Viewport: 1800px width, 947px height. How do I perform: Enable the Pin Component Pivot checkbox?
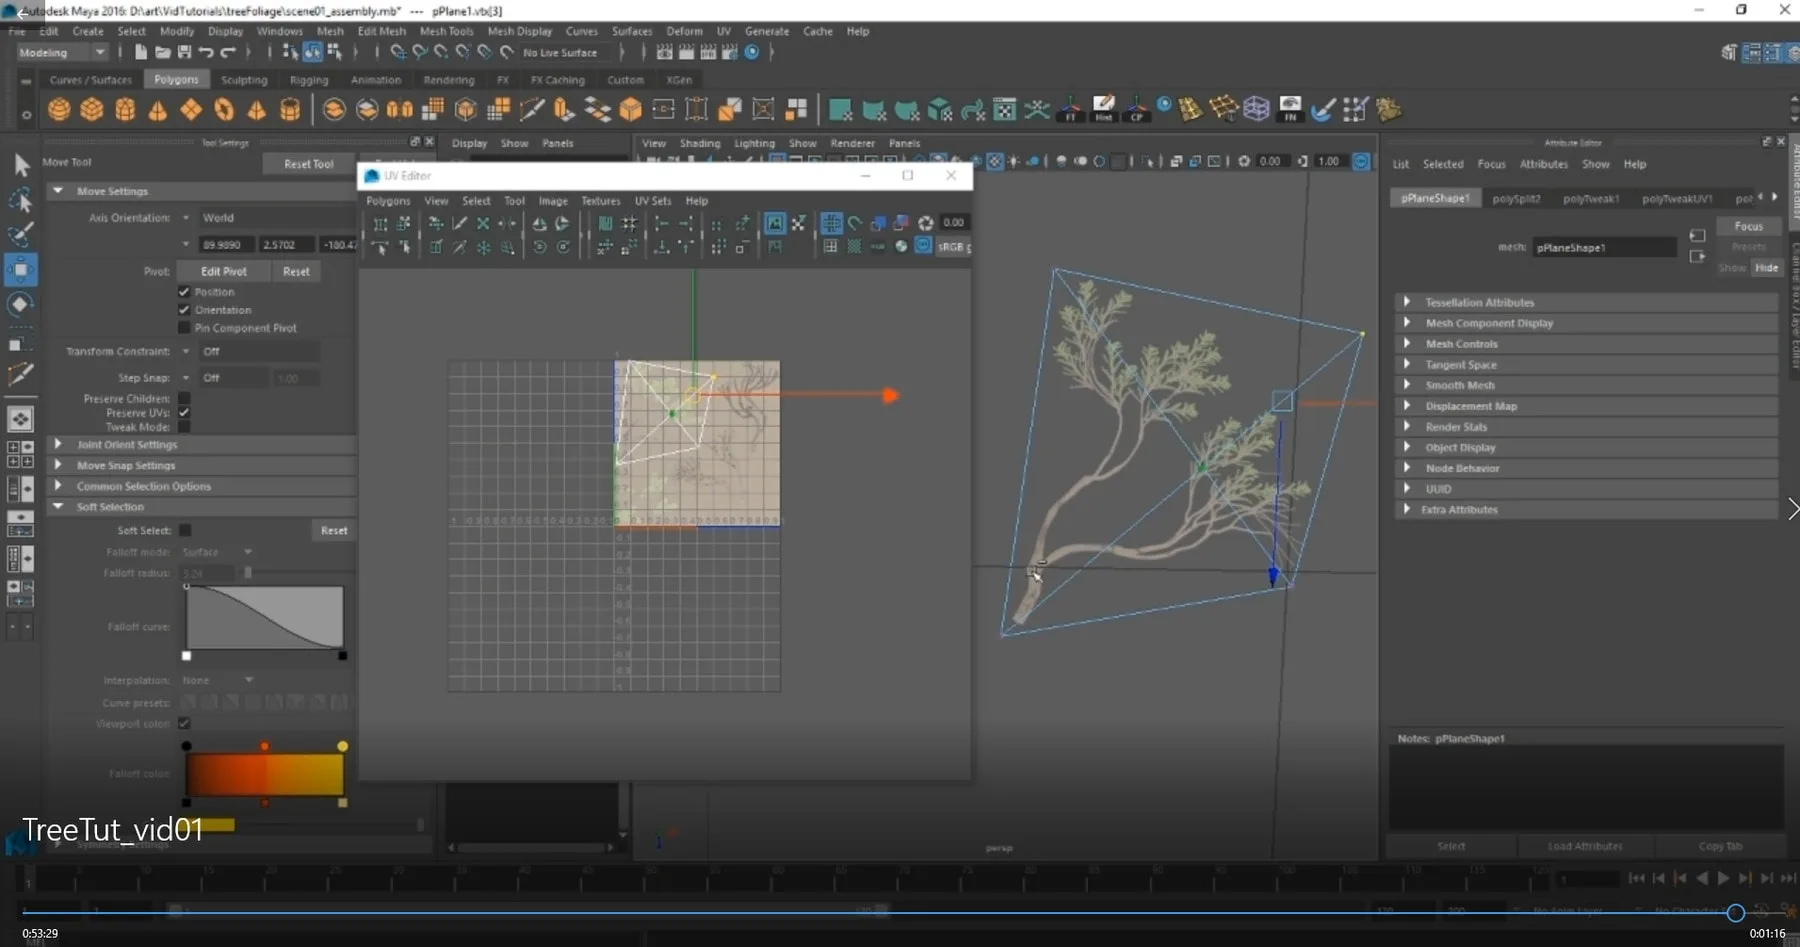(x=185, y=327)
